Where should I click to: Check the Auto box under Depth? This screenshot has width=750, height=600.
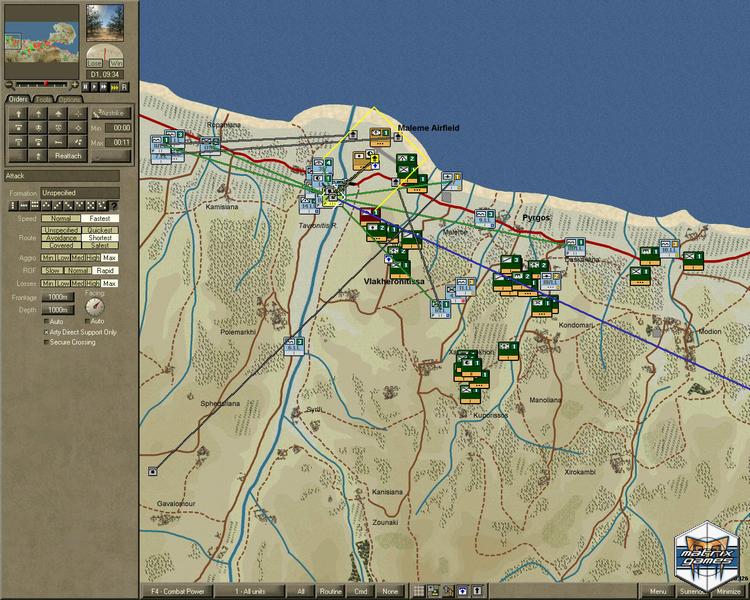(46, 321)
